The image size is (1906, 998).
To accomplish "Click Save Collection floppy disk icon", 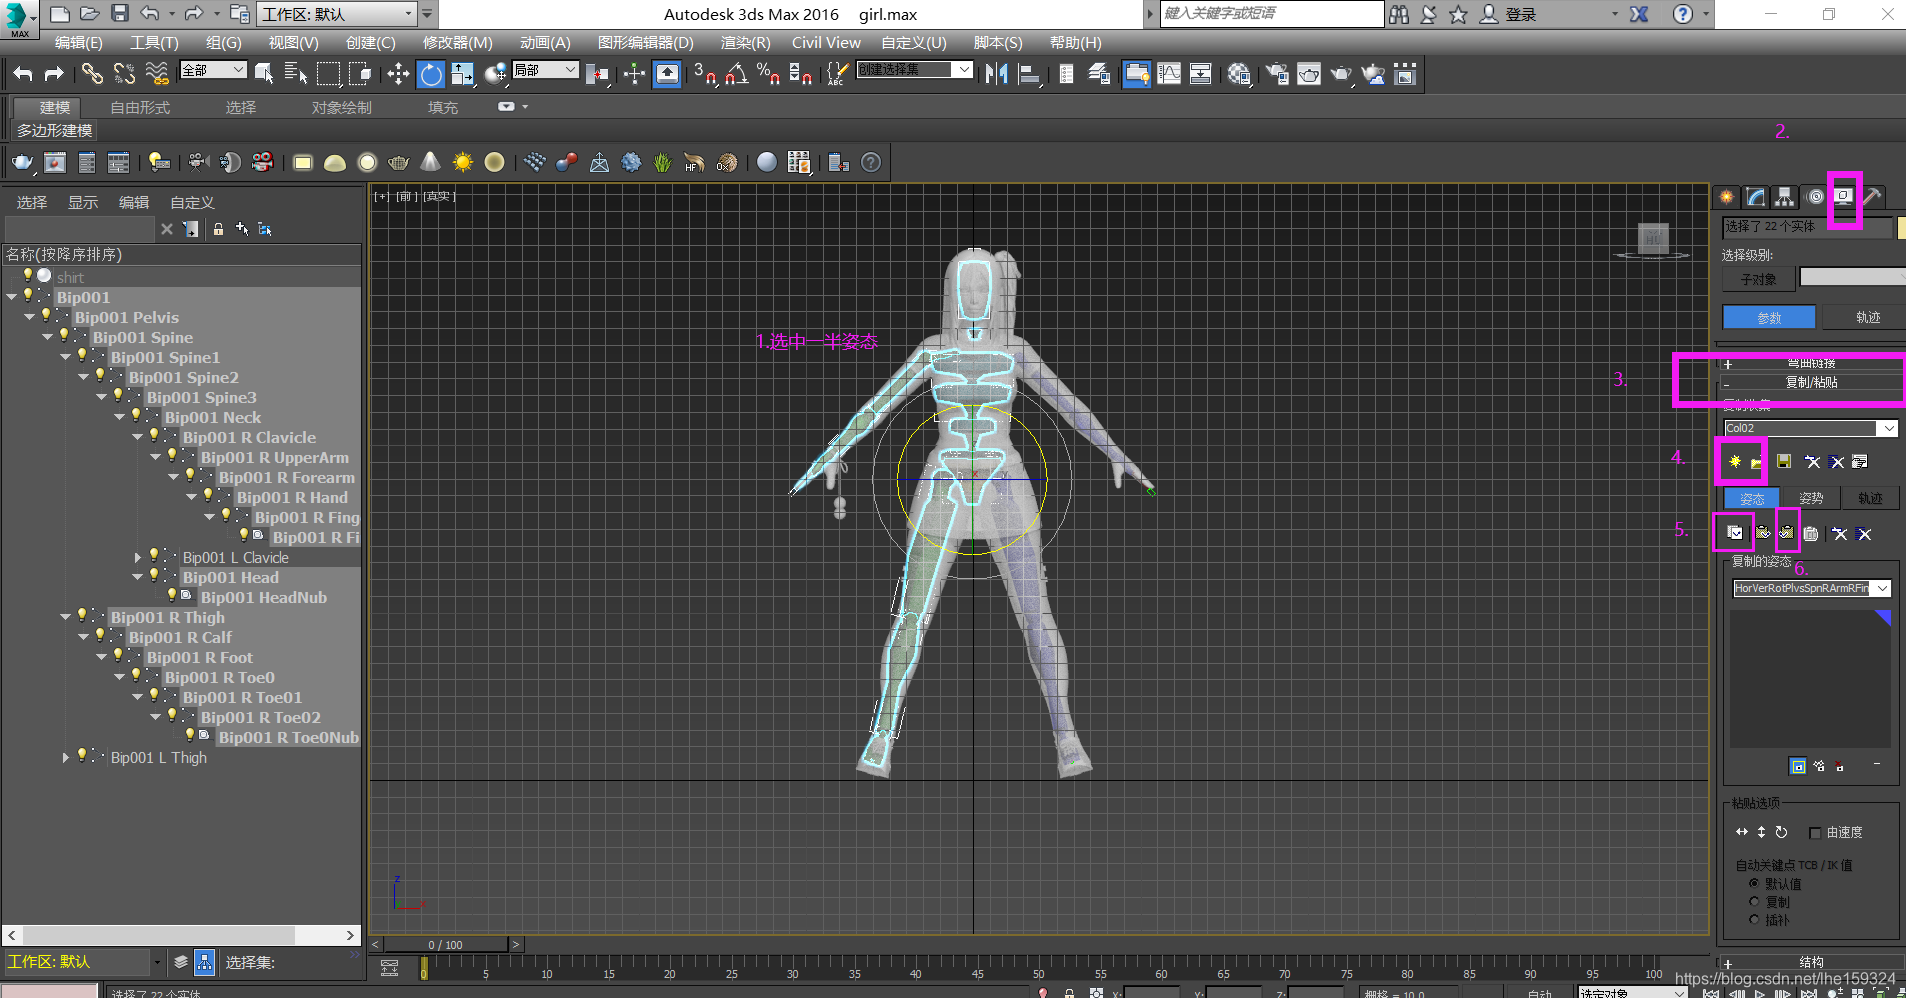I will (1784, 462).
